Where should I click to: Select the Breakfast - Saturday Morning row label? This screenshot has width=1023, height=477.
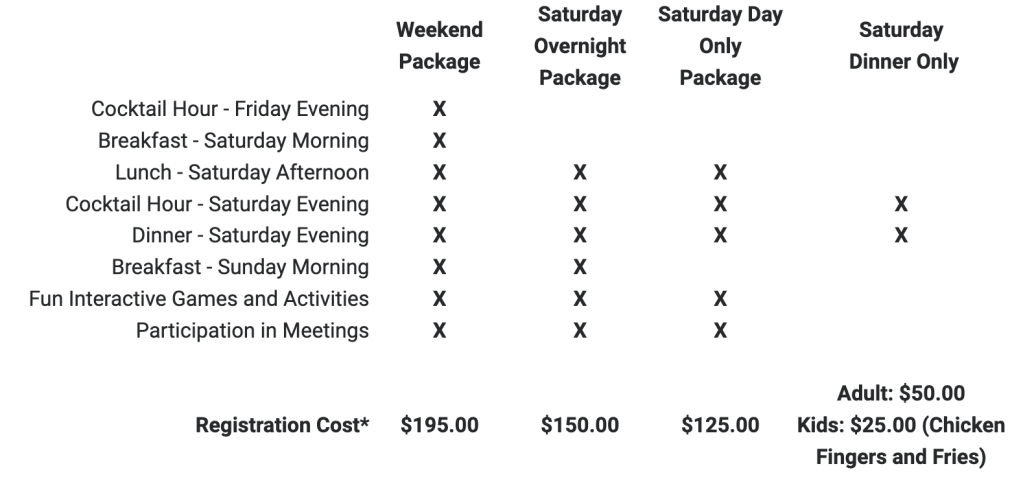pos(233,140)
